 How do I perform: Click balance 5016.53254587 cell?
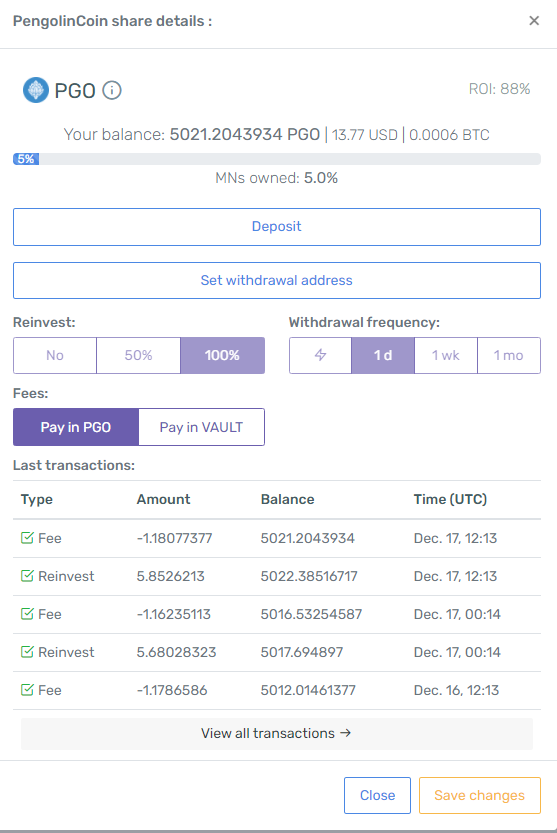point(311,614)
